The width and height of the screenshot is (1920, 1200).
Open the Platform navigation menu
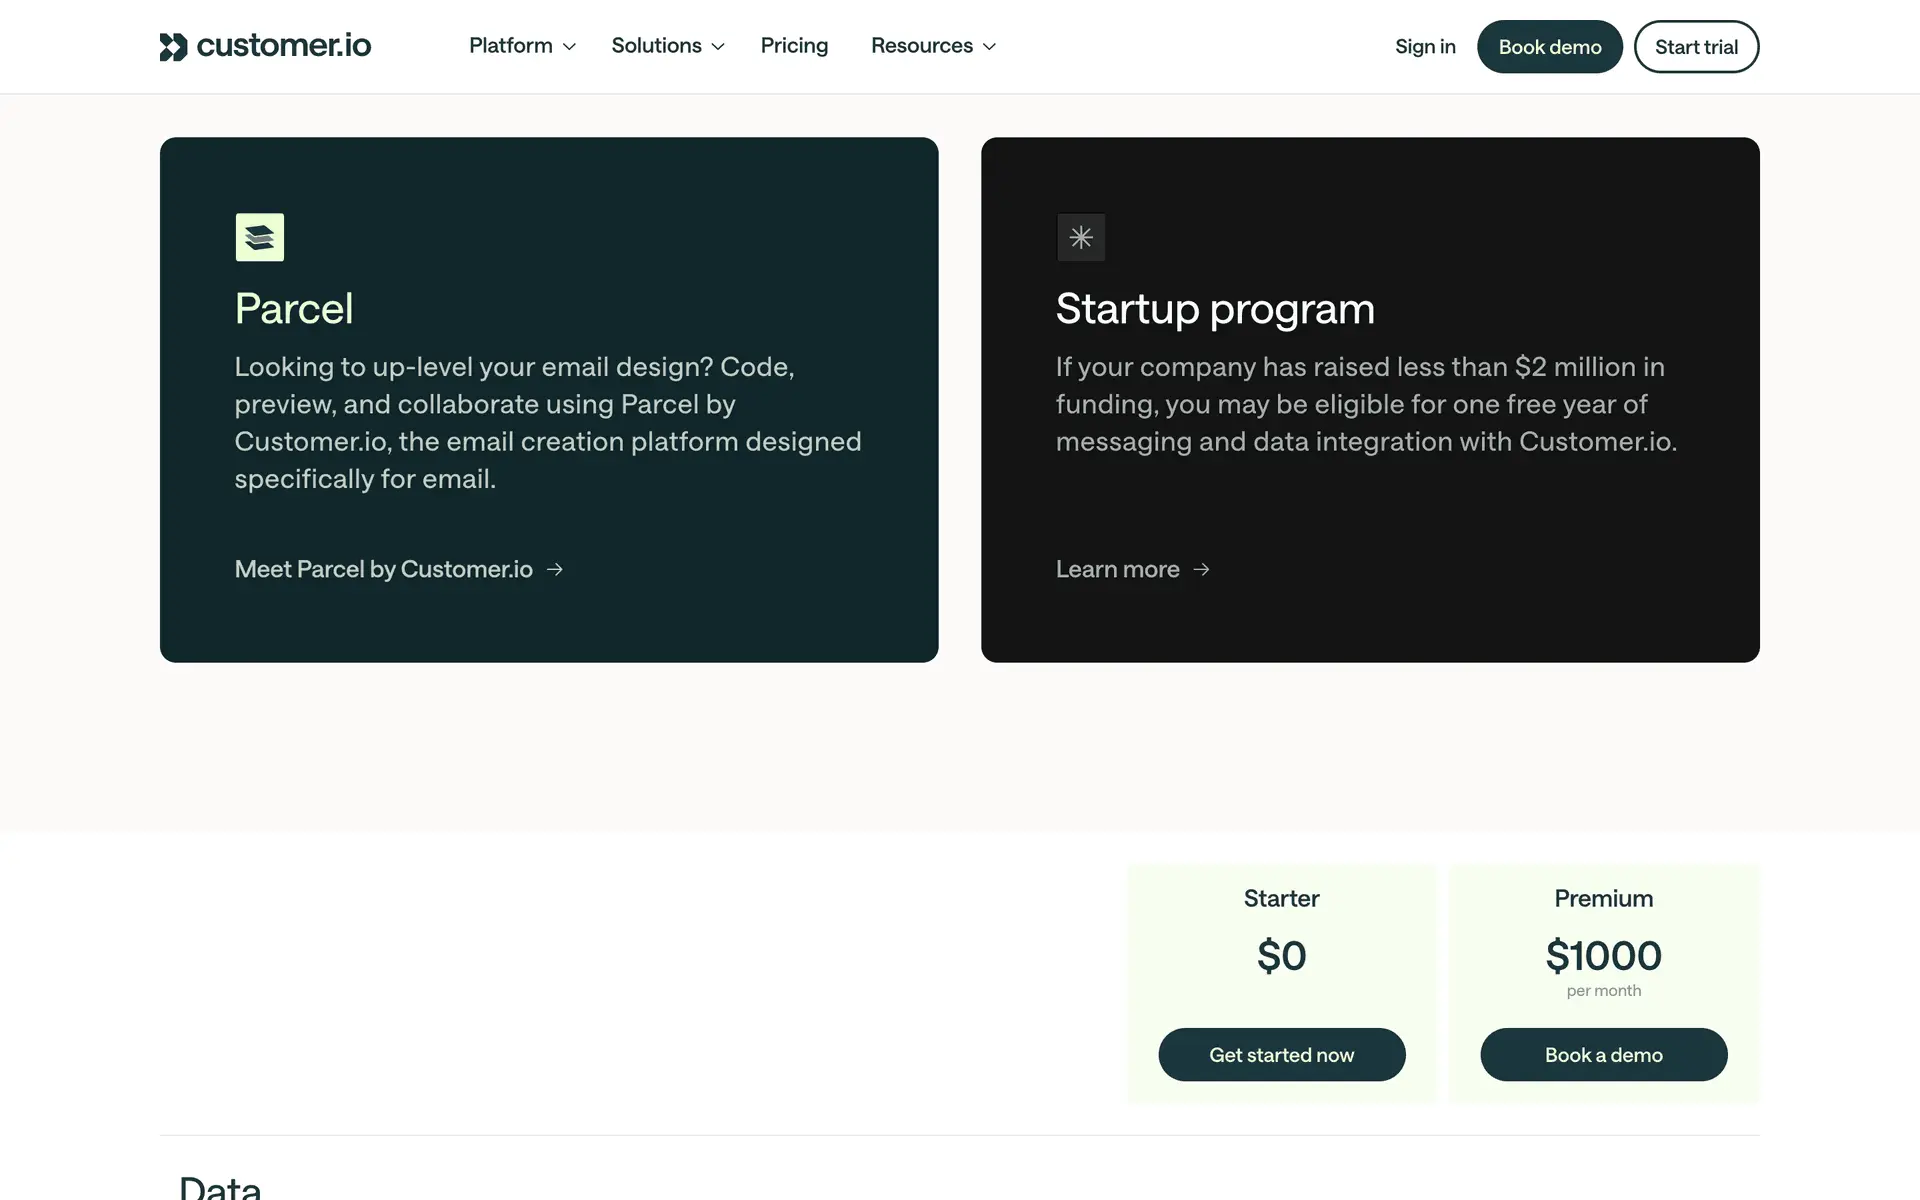[511, 46]
